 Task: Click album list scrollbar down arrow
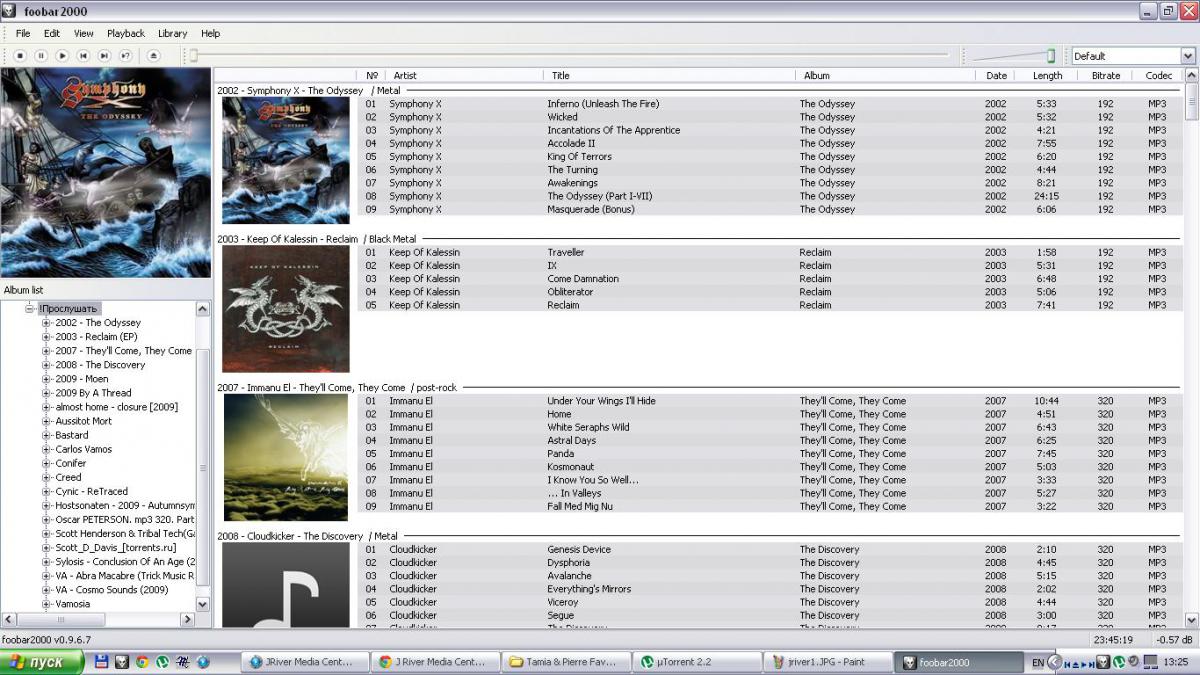pos(203,604)
